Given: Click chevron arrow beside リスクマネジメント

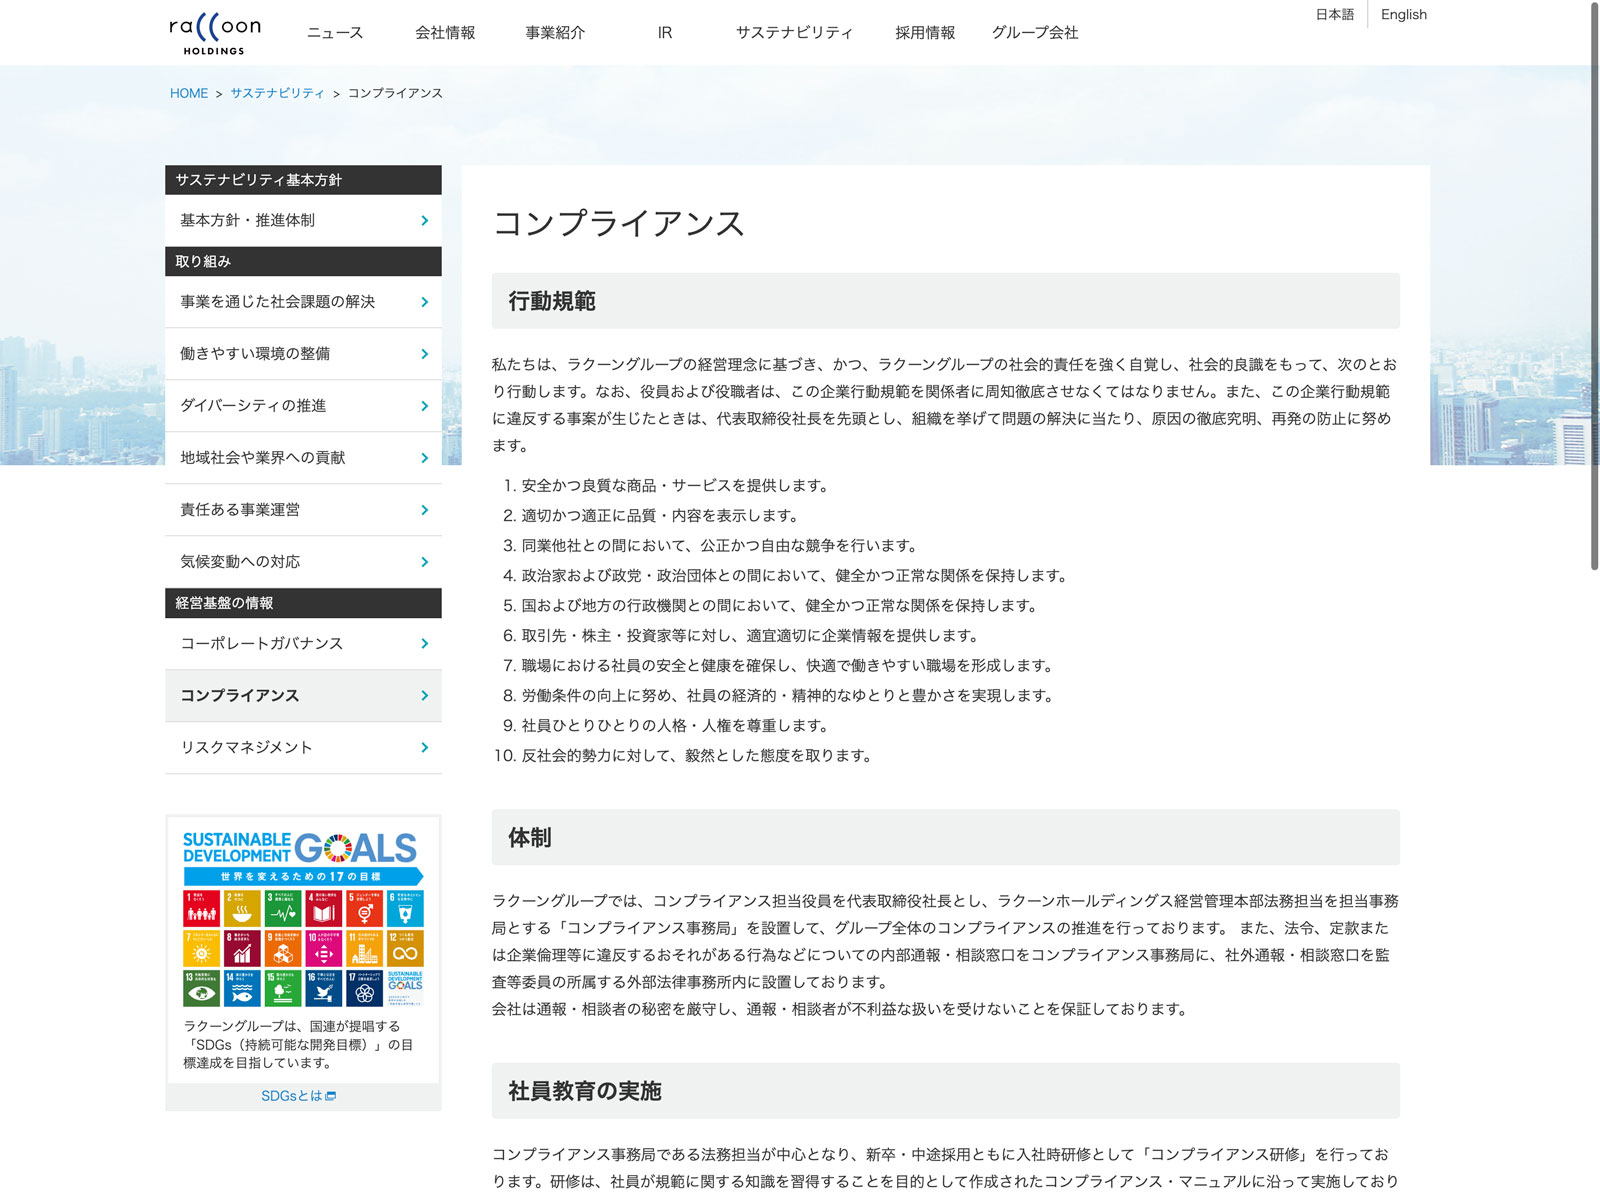Looking at the screenshot, I should (x=425, y=748).
